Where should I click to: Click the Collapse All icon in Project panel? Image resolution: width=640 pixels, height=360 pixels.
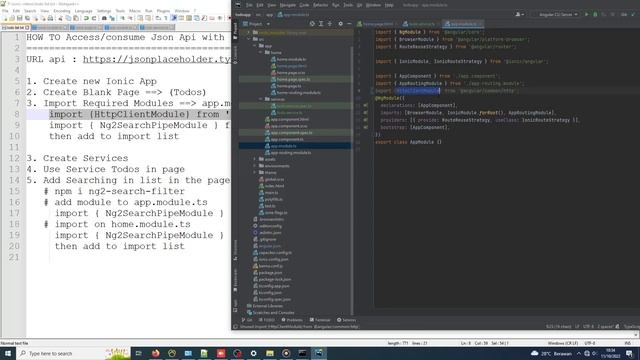[330, 24]
